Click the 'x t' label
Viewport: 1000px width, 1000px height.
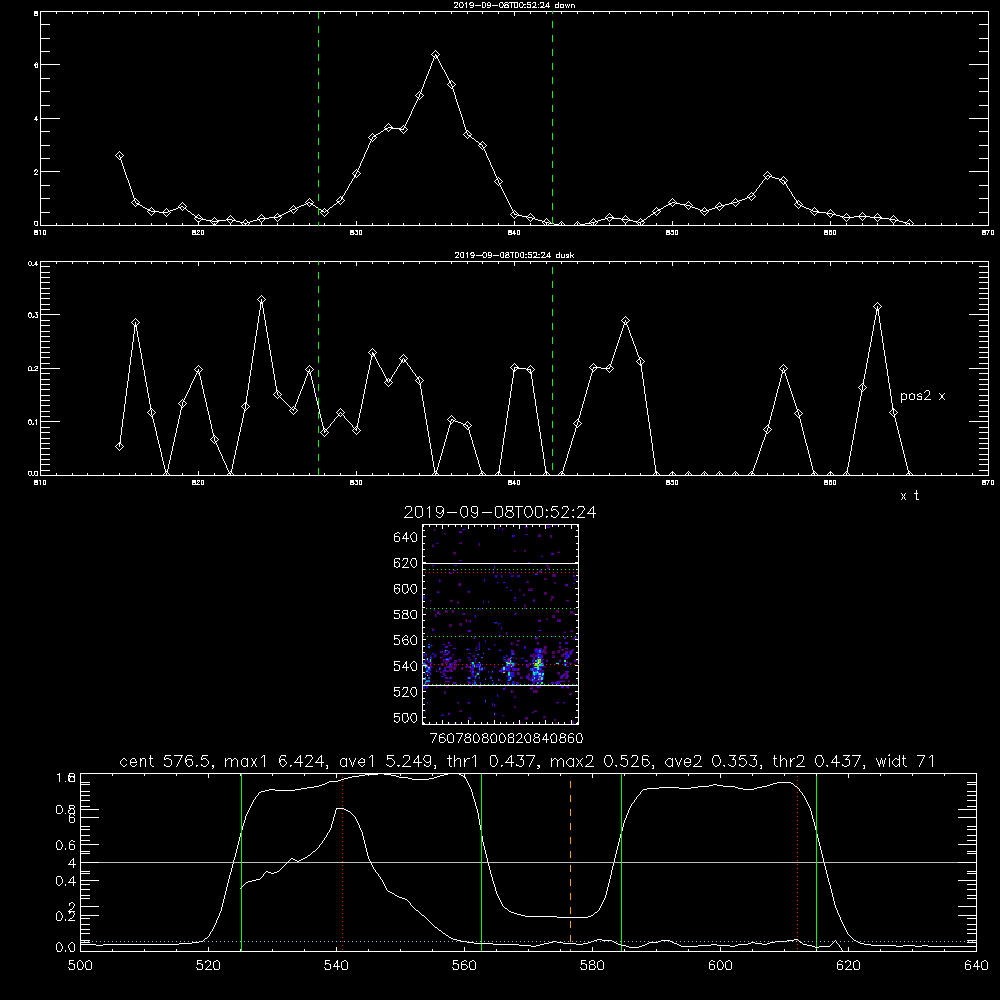pyautogui.click(x=909, y=496)
